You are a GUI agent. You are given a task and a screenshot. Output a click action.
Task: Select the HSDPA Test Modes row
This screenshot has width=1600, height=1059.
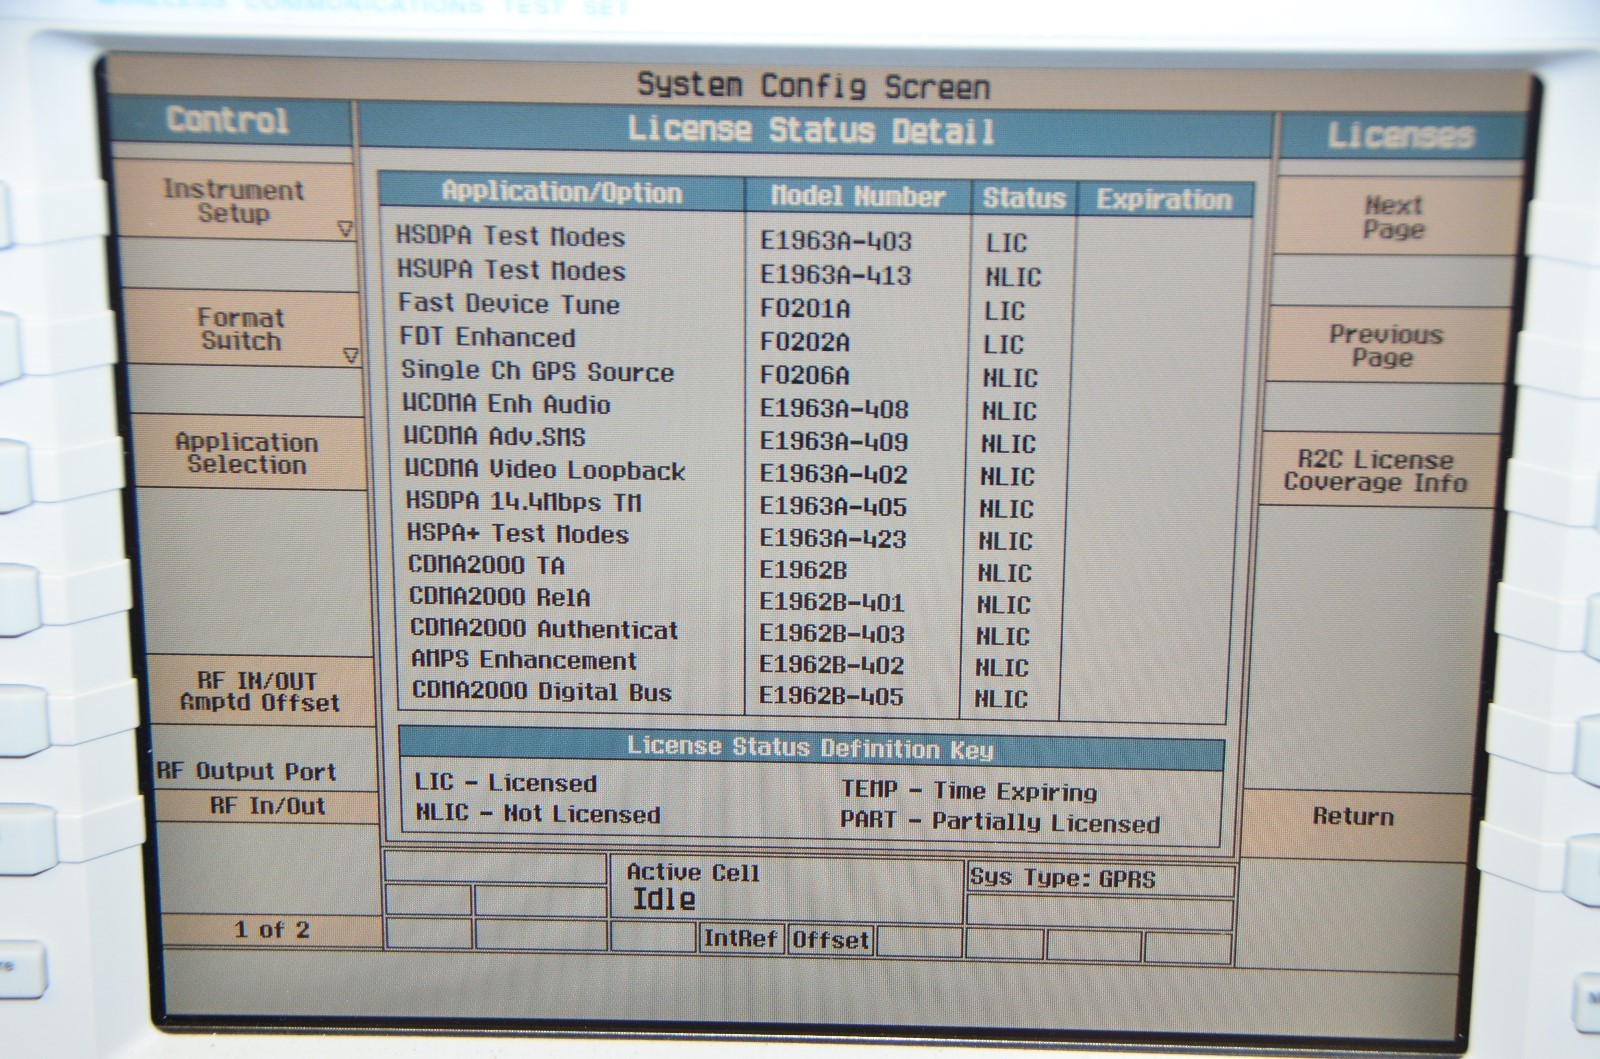(x=510, y=237)
